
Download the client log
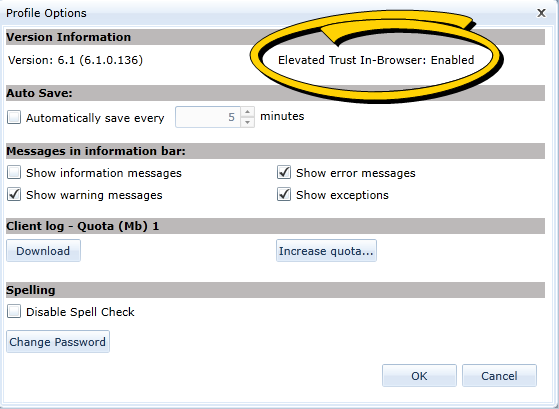43,251
